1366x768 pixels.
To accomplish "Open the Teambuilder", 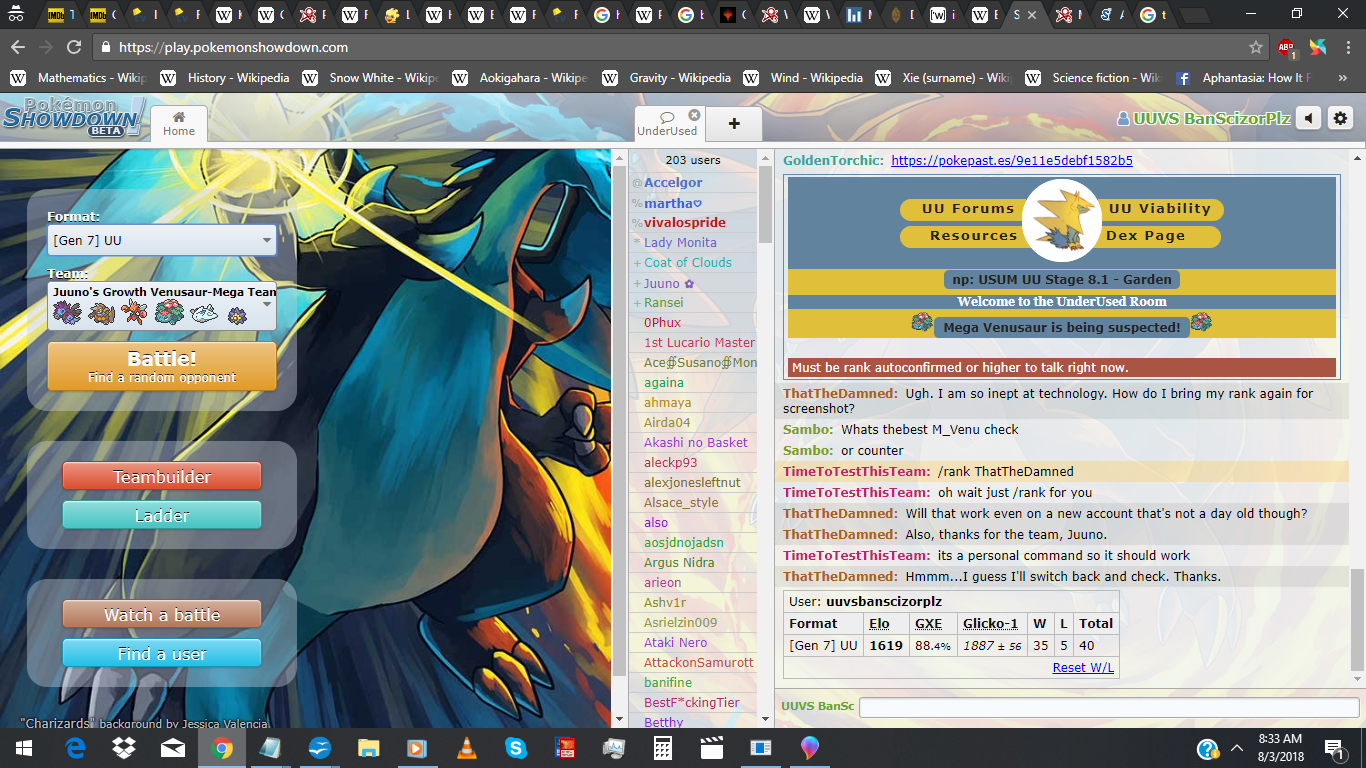I will 162,476.
